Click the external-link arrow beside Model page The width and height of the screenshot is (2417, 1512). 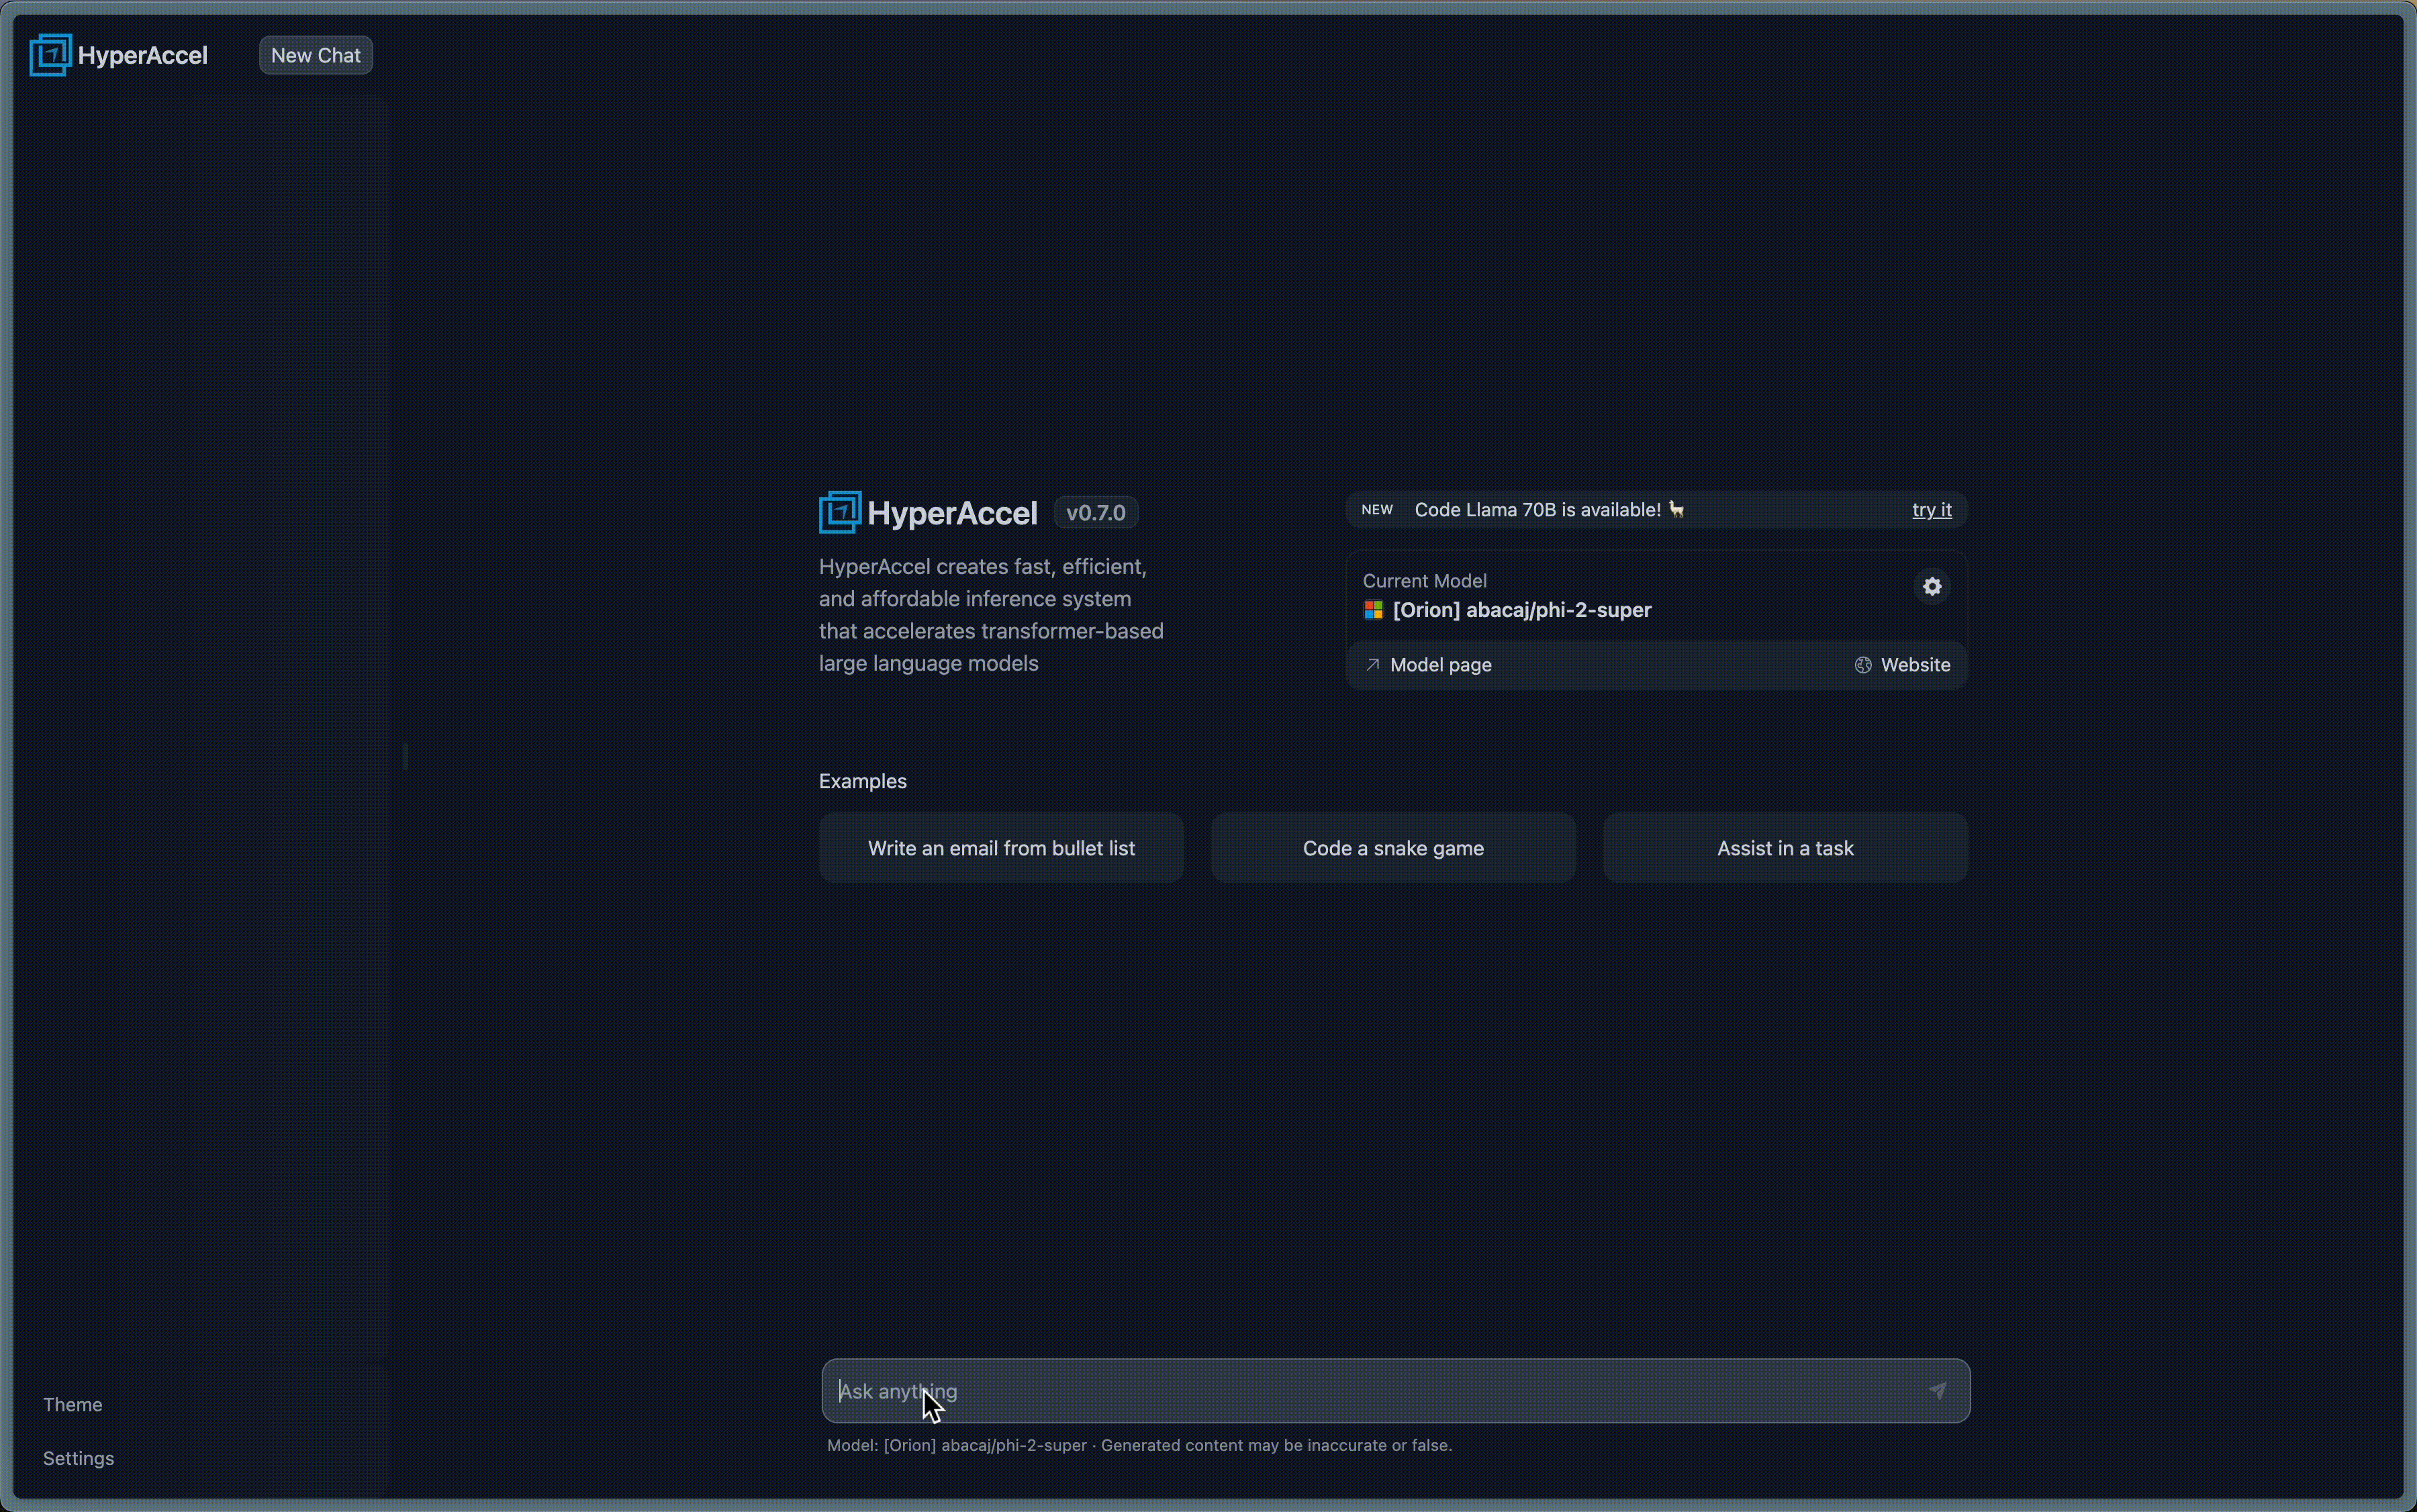pos(1374,665)
